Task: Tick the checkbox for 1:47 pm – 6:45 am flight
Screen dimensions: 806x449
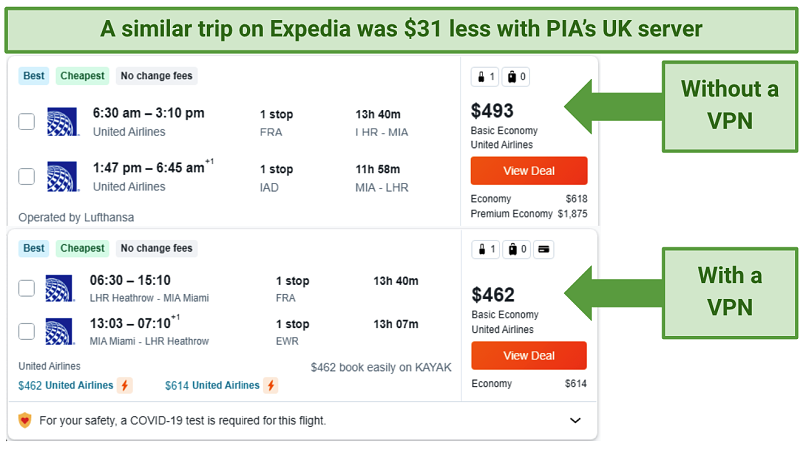Action: pos(26,176)
